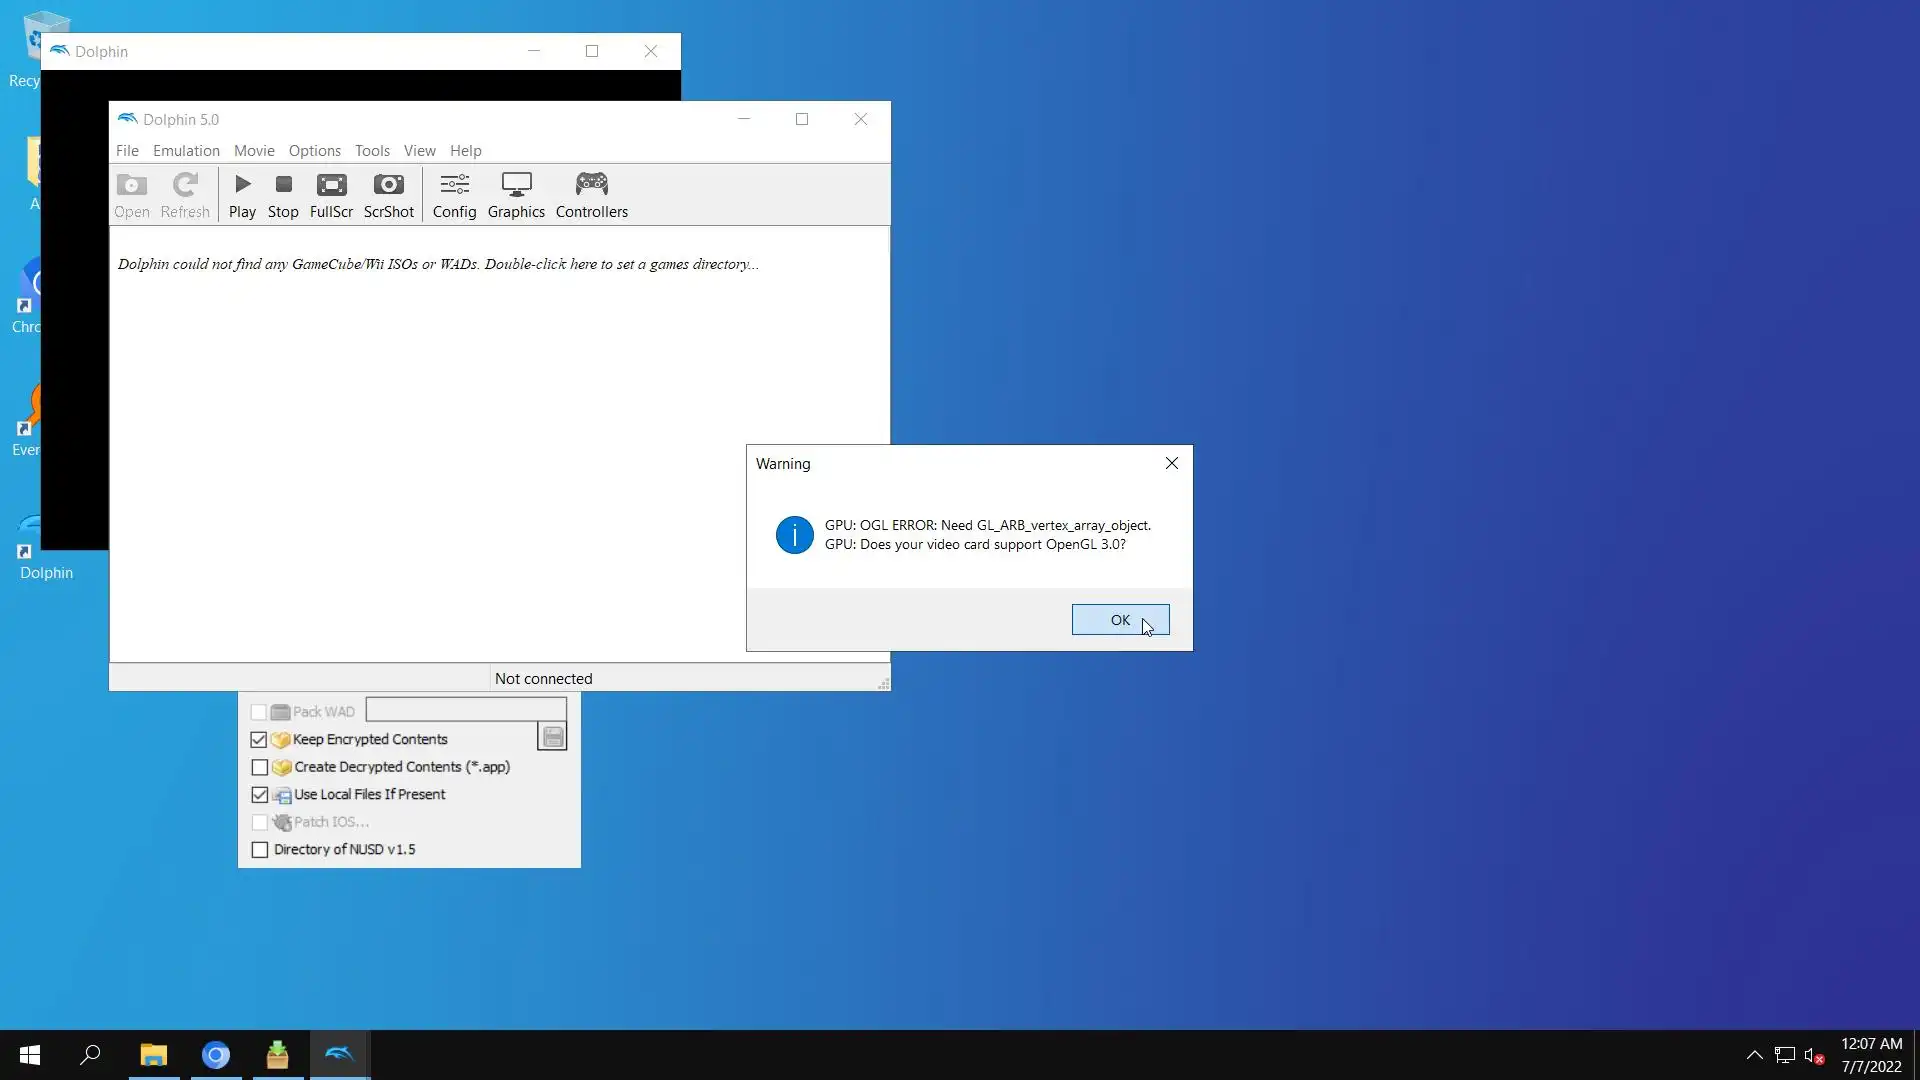
Task: Enable Create Decrypted Contents (*.app)
Action: pos(260,767)
